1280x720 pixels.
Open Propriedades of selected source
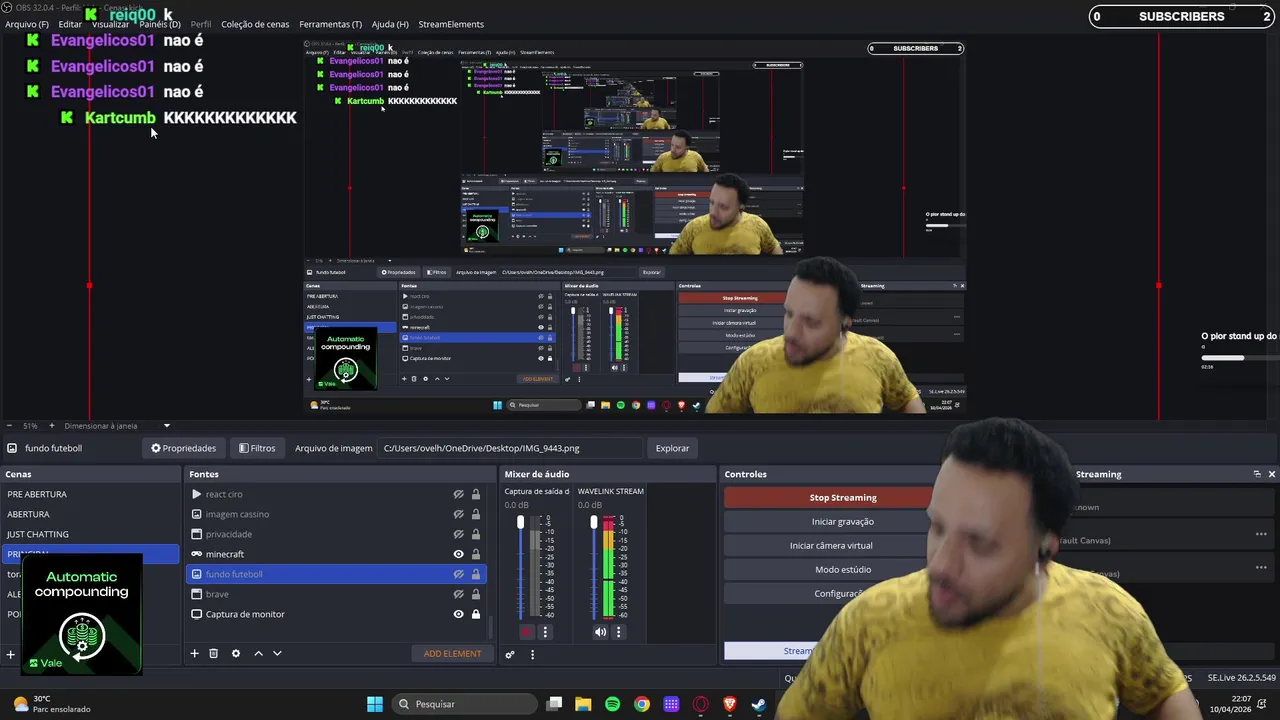tap(183, 448)
